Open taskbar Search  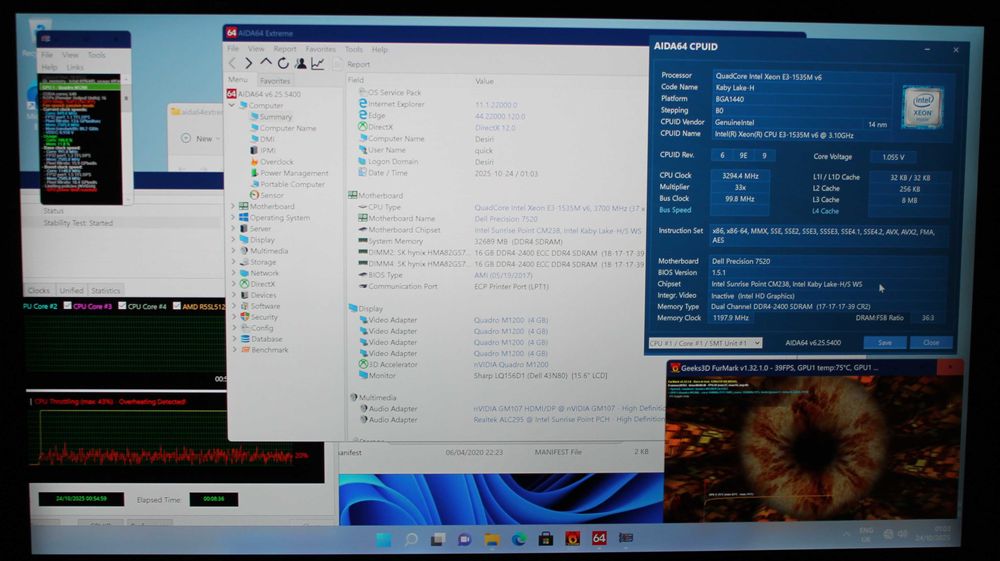tap(411, 539)
